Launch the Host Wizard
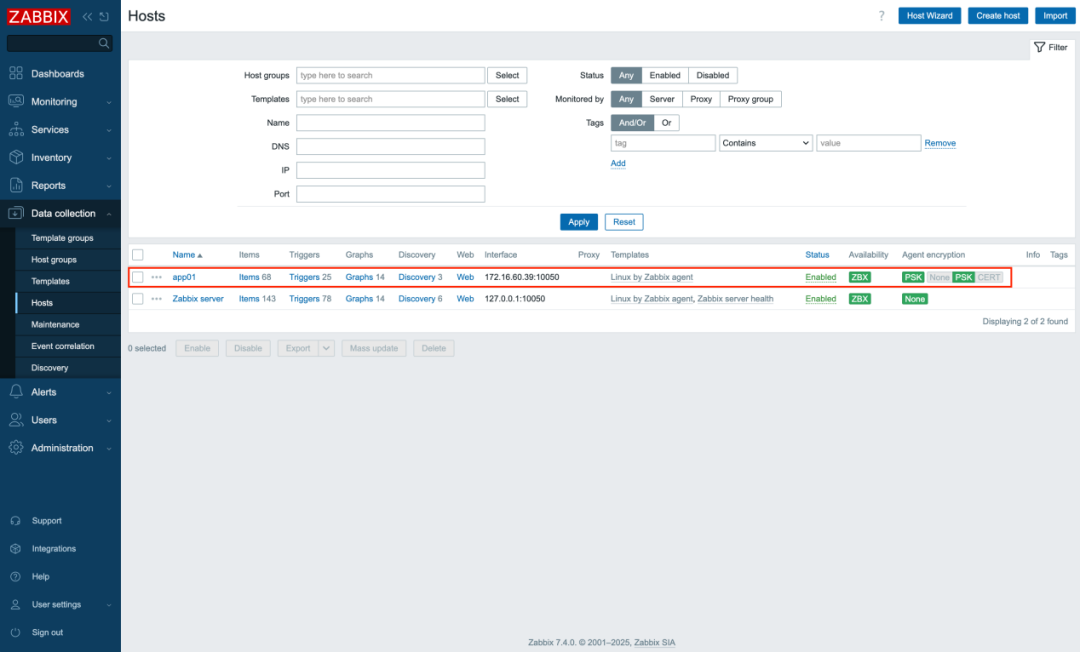This screenshot has width=1080, height=652. [x=929, y=16]
